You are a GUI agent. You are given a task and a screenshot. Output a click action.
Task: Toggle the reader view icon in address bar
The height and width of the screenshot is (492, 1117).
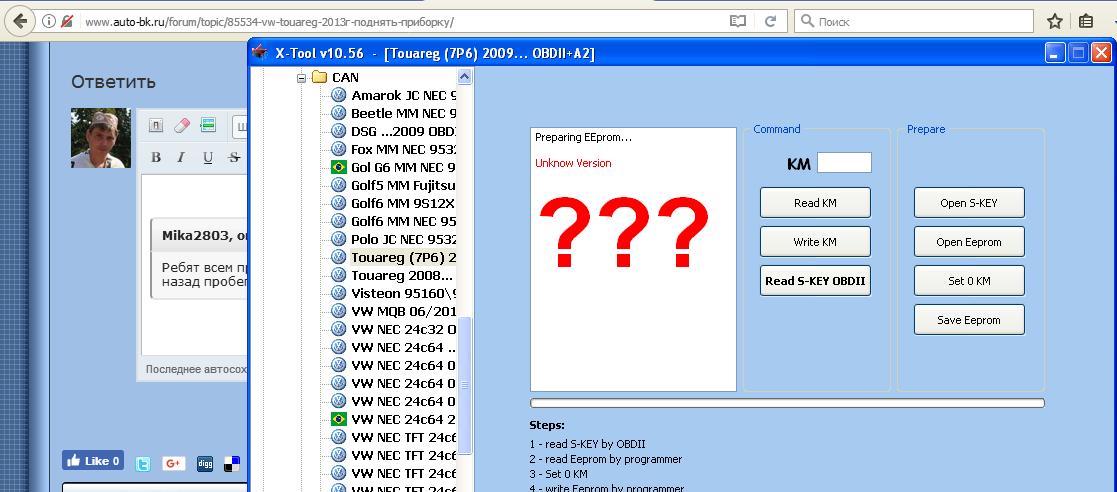coord(738,21)
